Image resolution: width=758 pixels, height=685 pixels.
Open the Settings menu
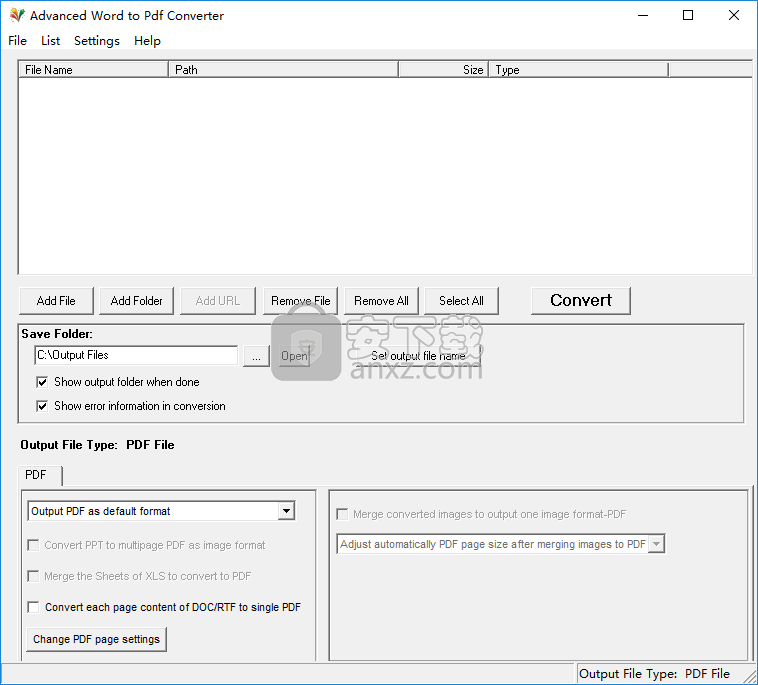[97, 41]
